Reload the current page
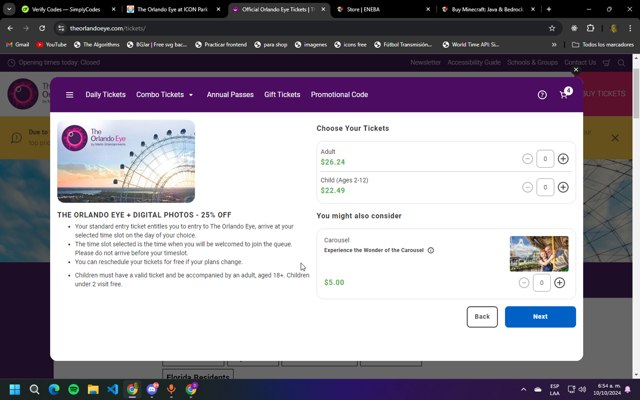Image resolution: width=640 pixels, height=400 pixels. [x=42, y=28]
